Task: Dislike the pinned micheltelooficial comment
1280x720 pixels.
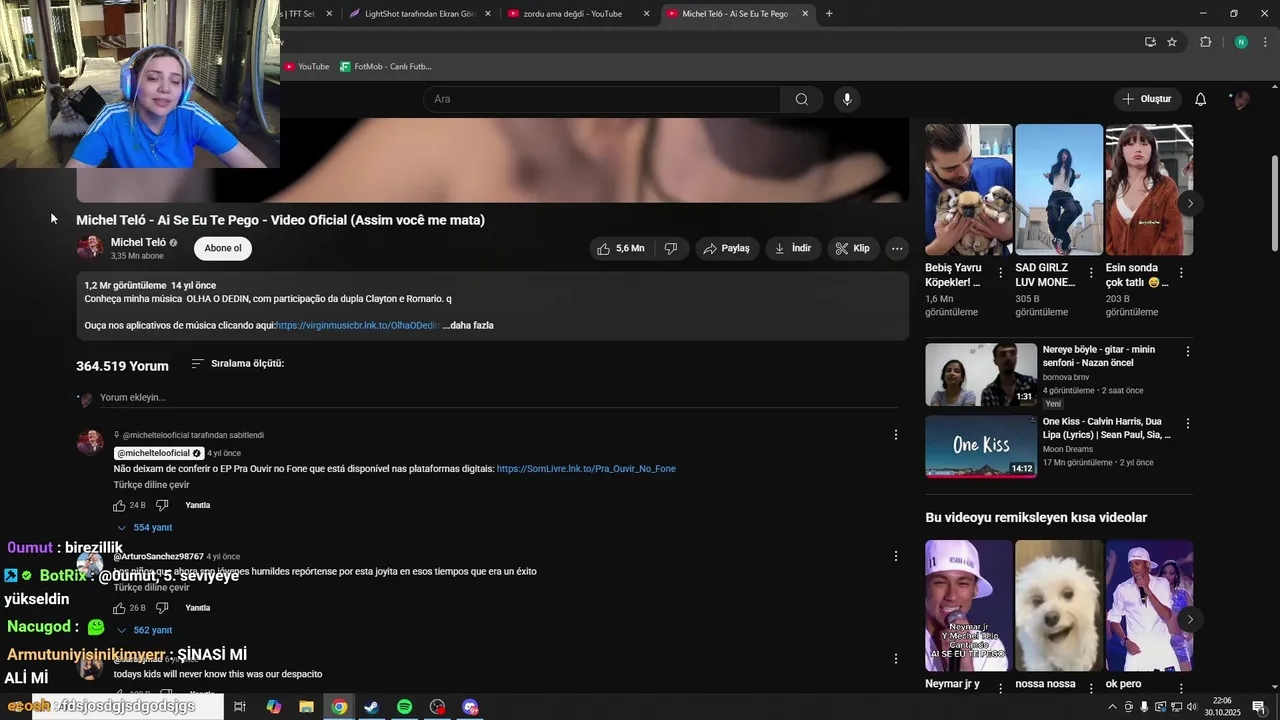Action: 162,505
